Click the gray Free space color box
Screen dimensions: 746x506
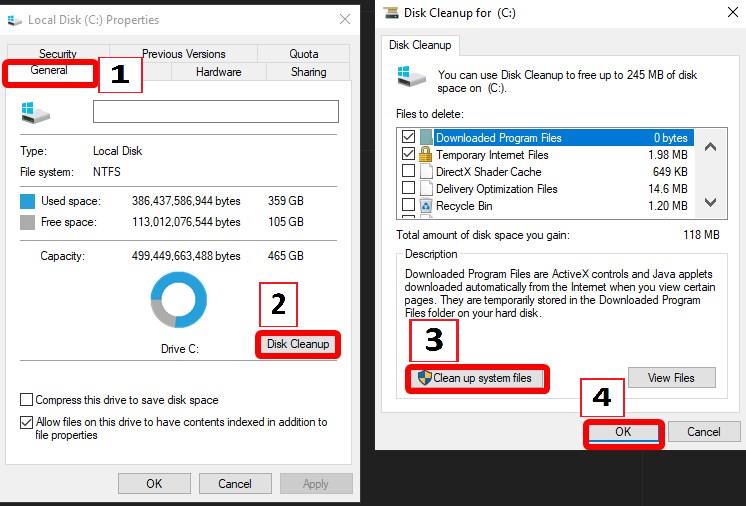pyautogui.click(x=28, y=222)
